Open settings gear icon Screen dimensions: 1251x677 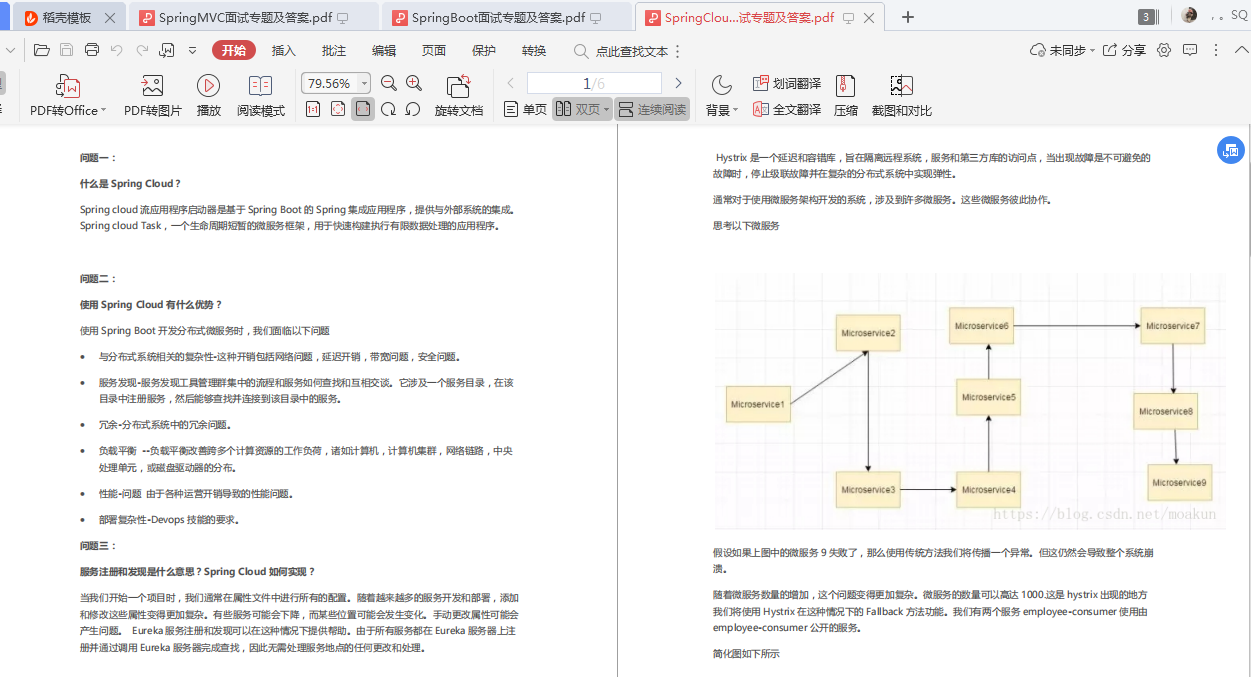(1165, 50)
